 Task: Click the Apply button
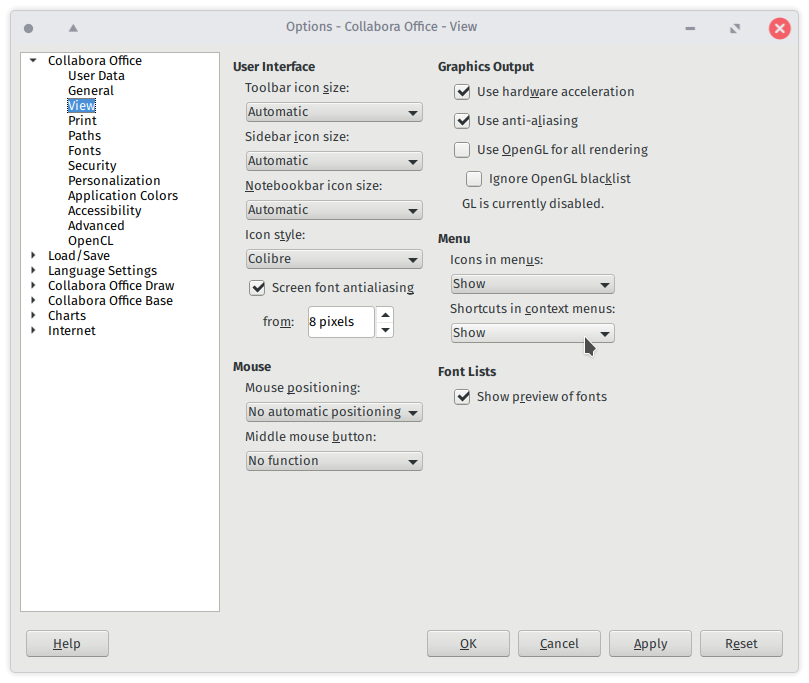(x=650, y=644)
